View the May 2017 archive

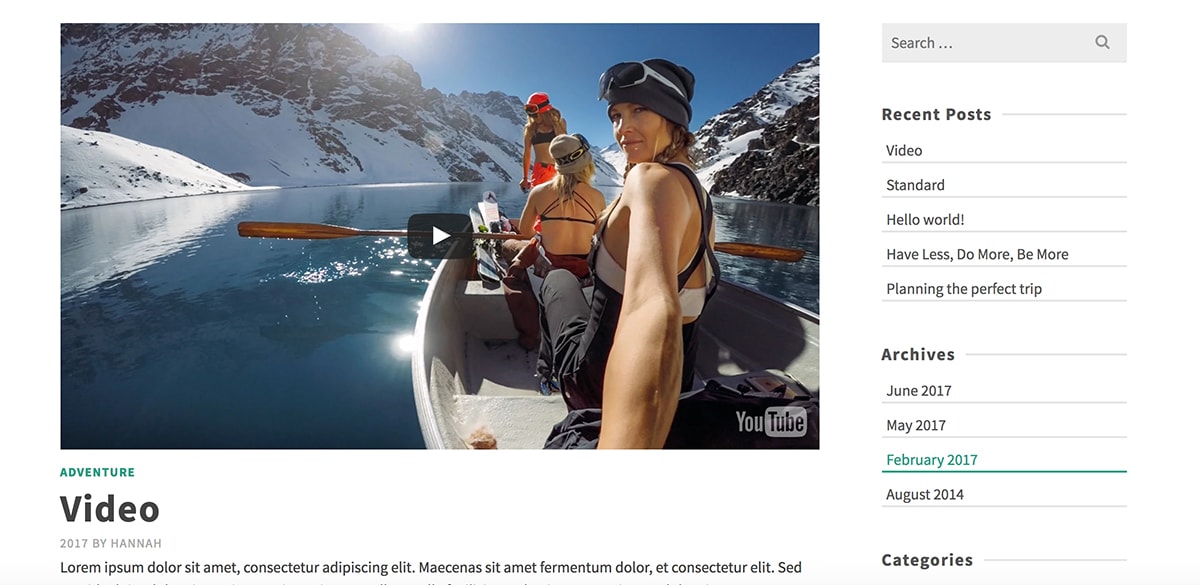click(x=915, y=426)
